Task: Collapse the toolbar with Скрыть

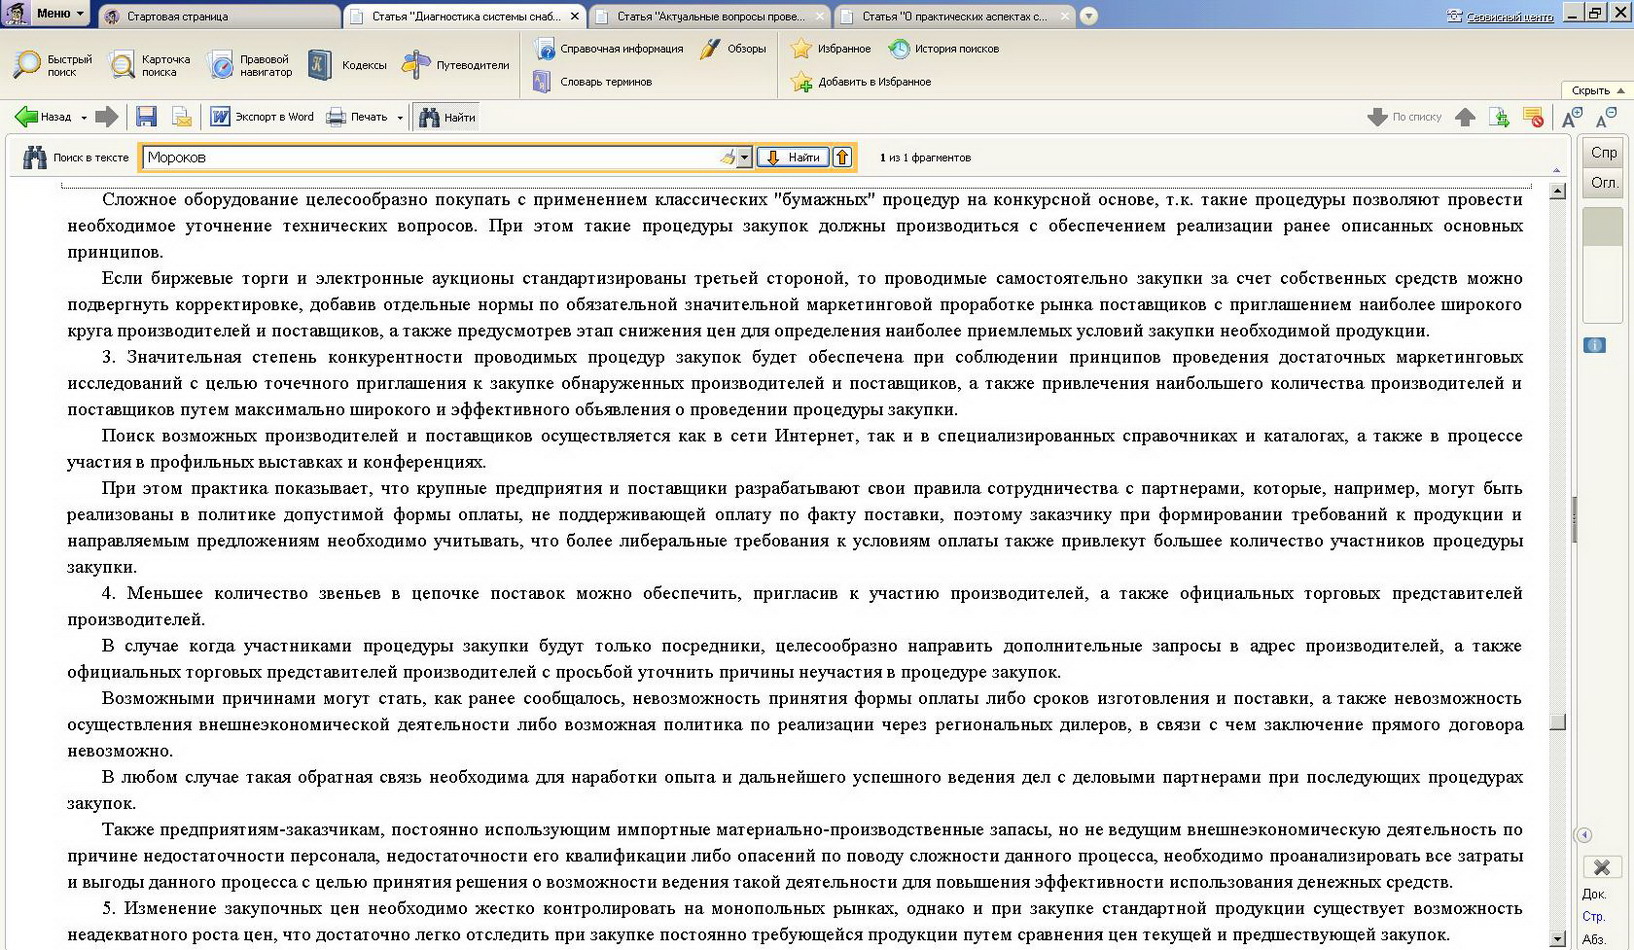Action: 1597,90
